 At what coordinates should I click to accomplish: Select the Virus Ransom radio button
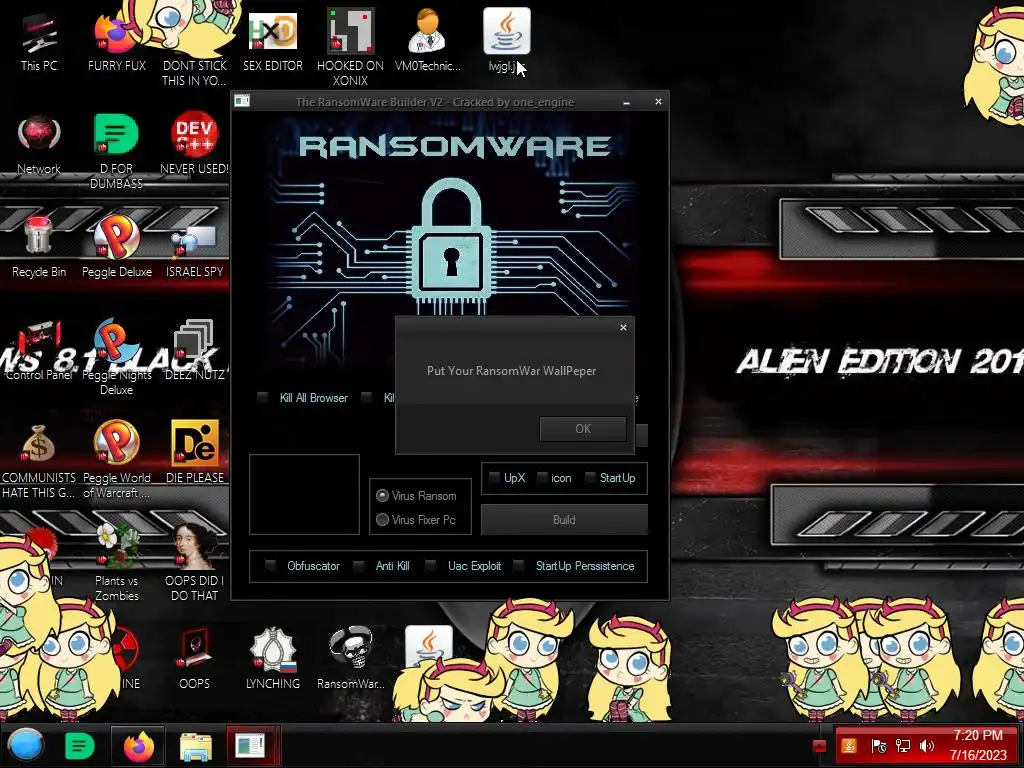point(382,496)
